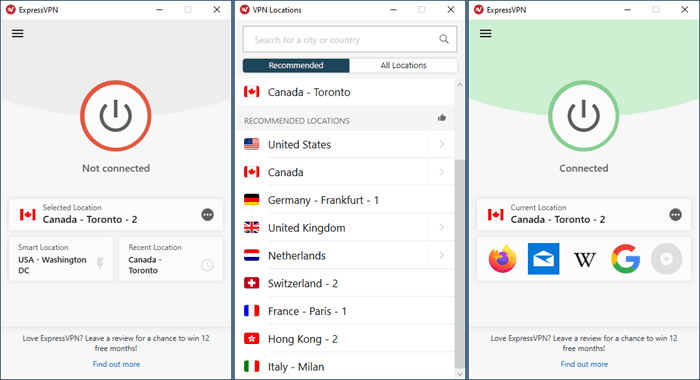This screenshot has height=380, width=700.
Task: Close the VPN Locations window
Action: pyautogui.click(x=451, y=9)
